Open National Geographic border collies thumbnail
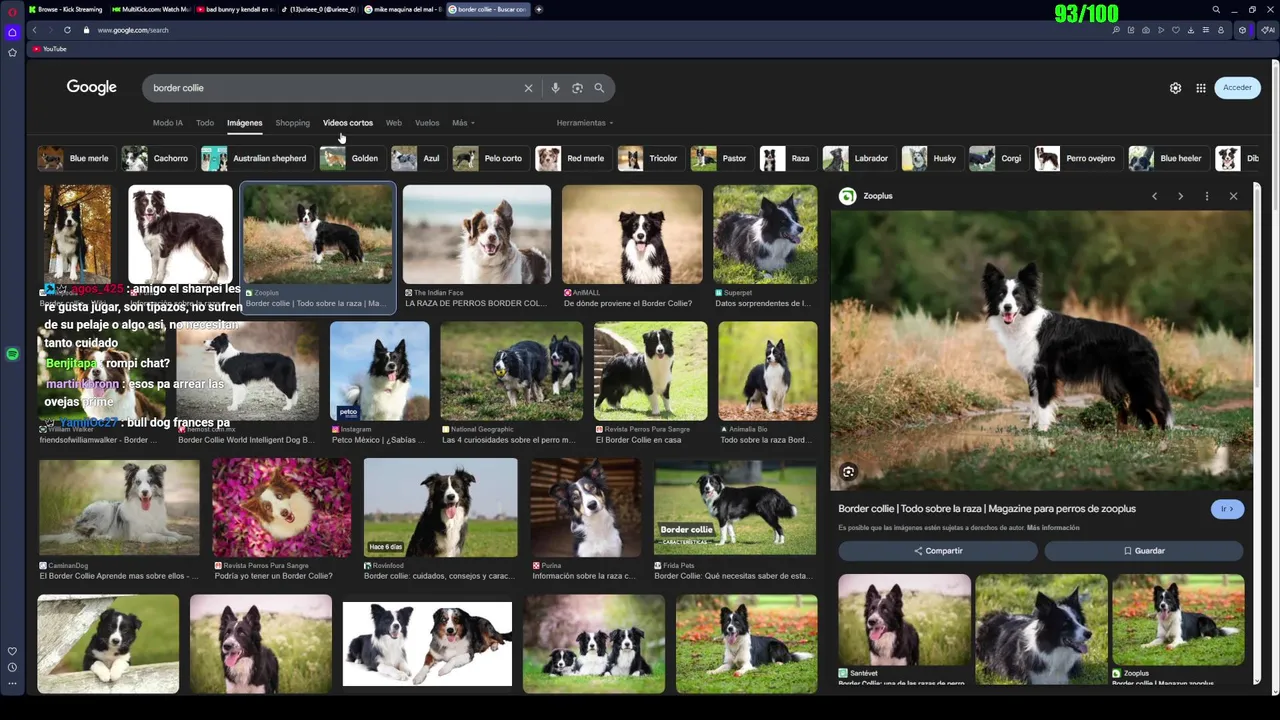The height and width of the screenshot is (720, 1280). [512, 371]
